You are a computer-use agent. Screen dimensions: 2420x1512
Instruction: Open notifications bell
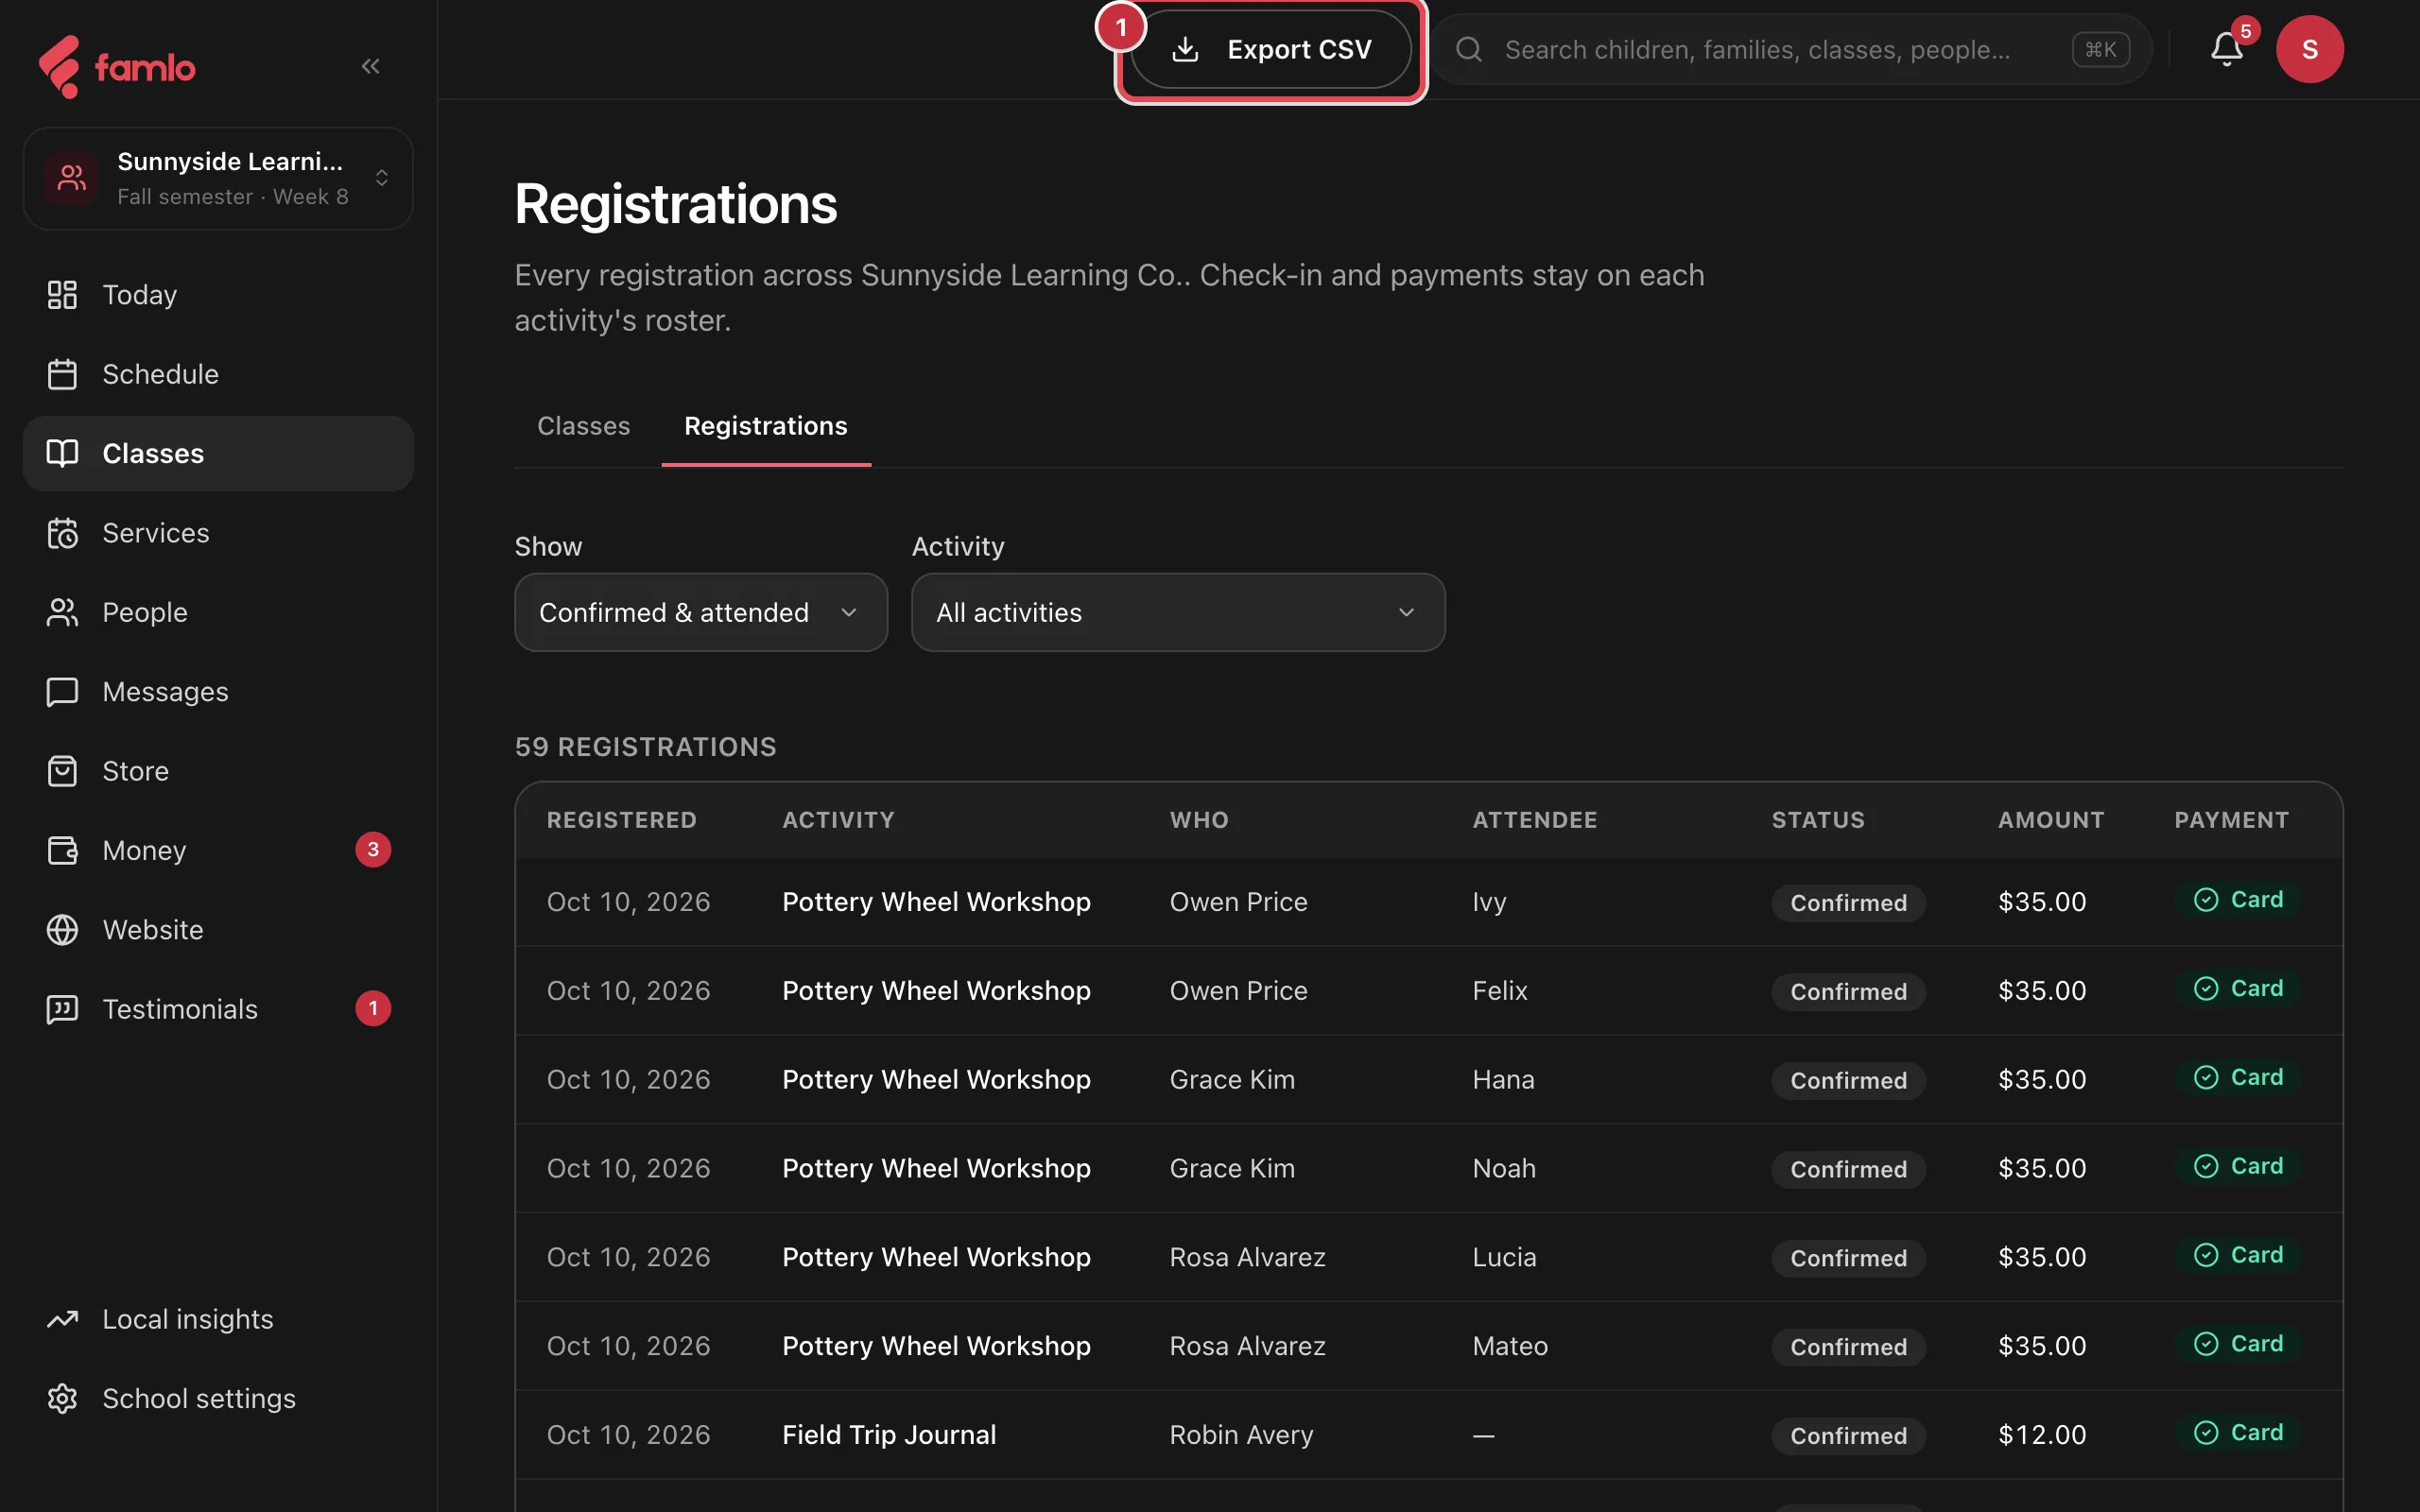click(x=2226, y=49)
